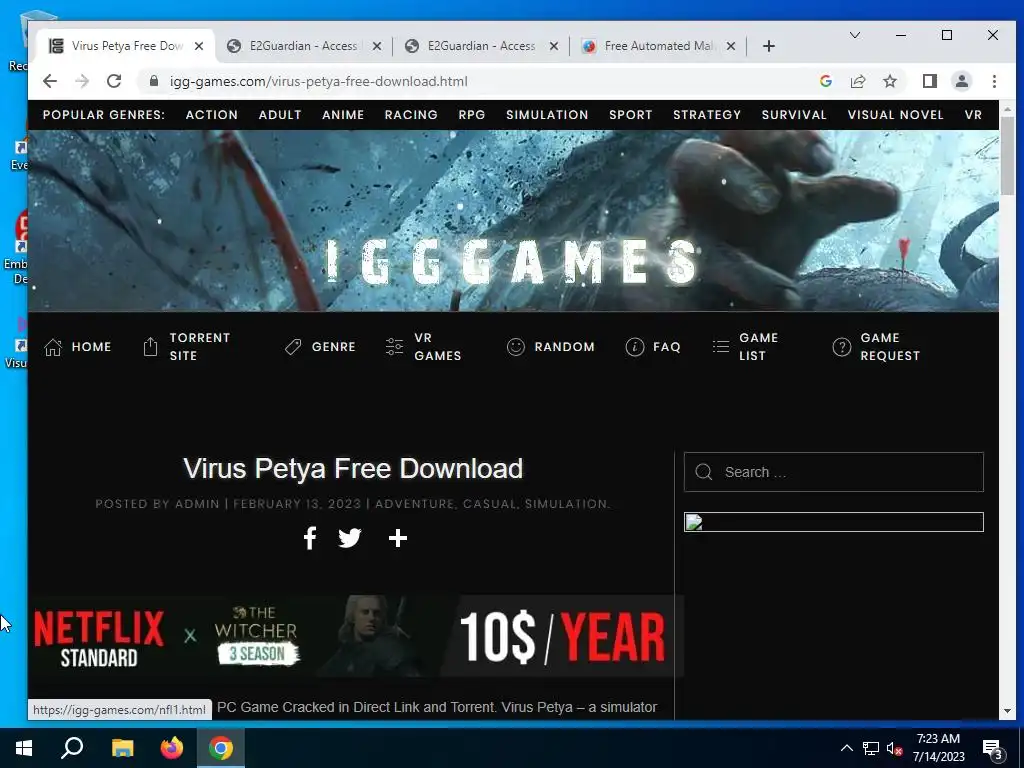Open the ADULT genre
The image size is (1024, 768).
pyautogui.click(x=280, y=115)
